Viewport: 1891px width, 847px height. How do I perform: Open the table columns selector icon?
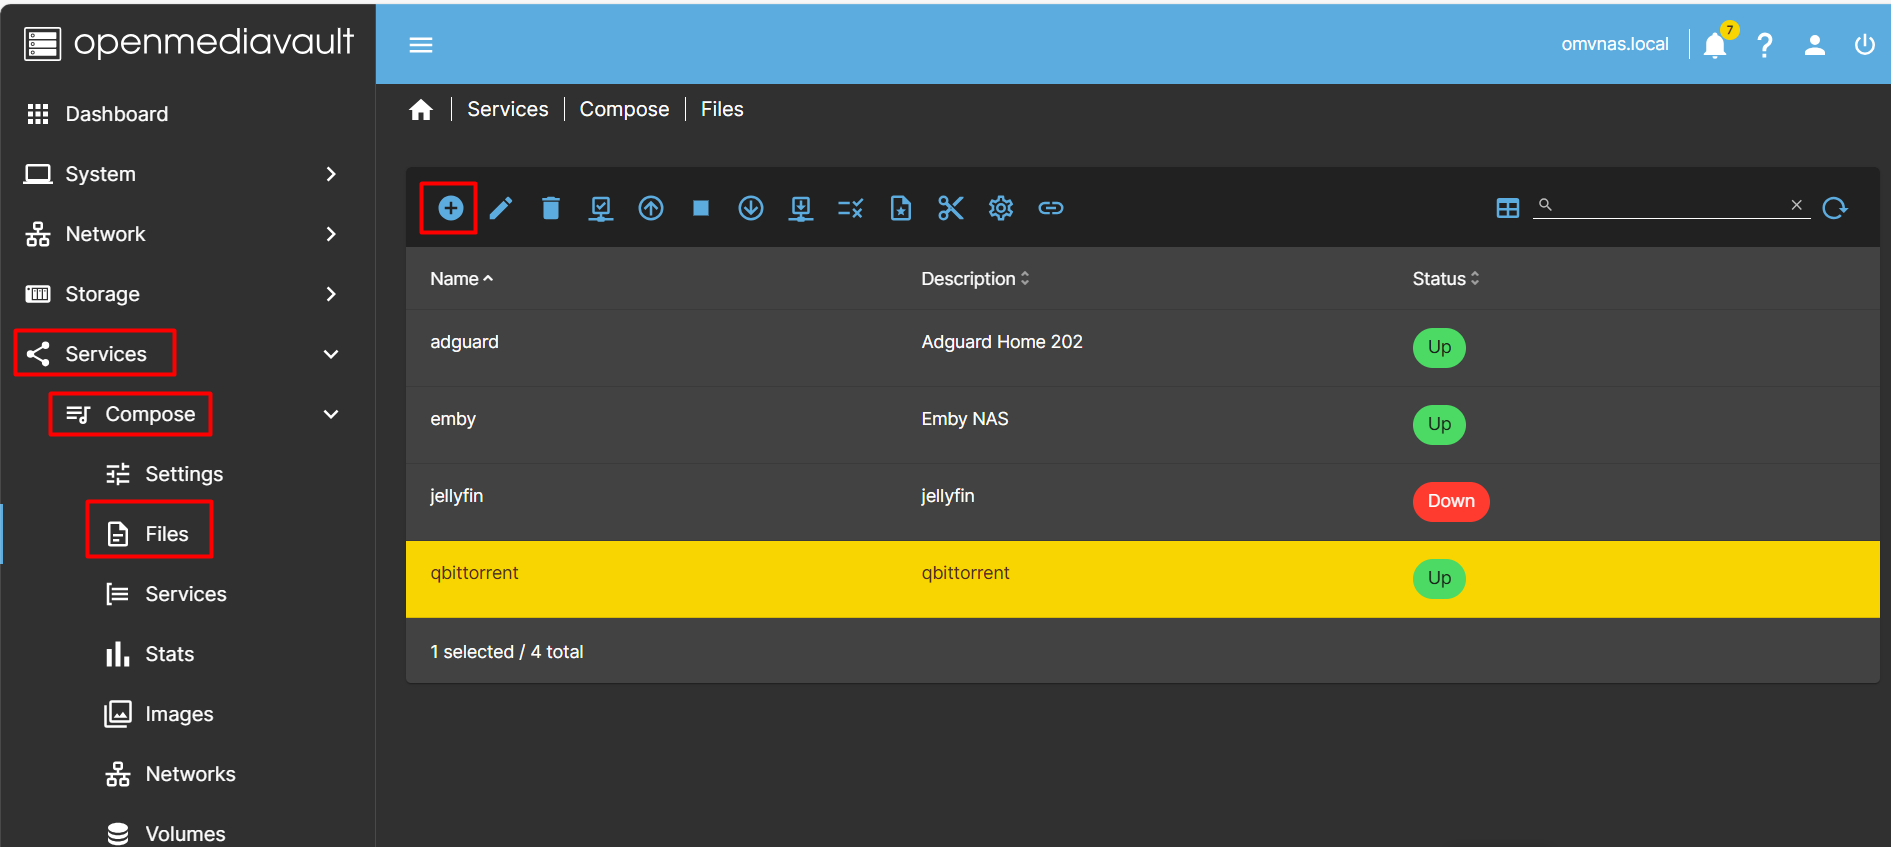pos(1508,208)
